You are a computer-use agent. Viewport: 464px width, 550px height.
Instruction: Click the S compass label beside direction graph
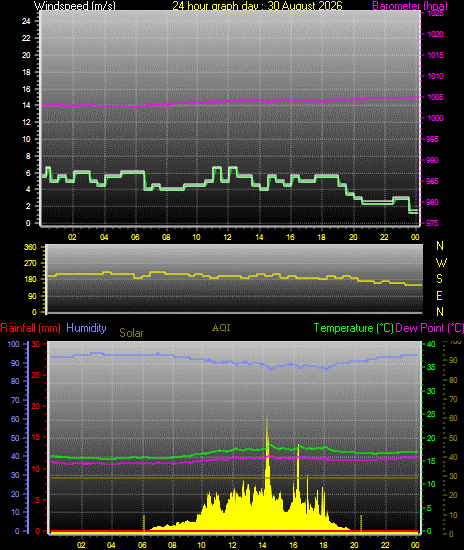click(x=439, y=279)
